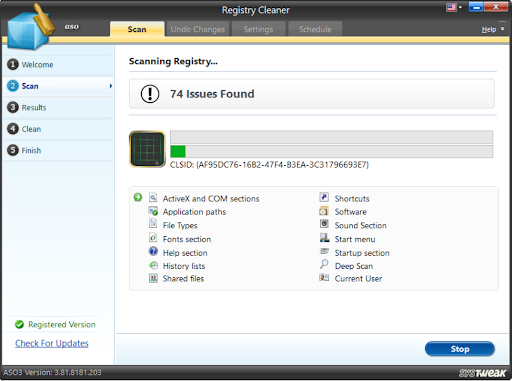Click the Scanning Registry heading

pos(173,61)
